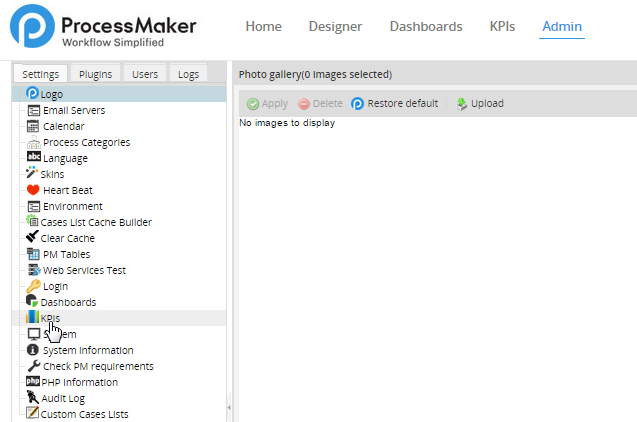The width and height of the screenshot is (637, 422).
Task: Click the Clear Cache broom icon
Action: 33,238
